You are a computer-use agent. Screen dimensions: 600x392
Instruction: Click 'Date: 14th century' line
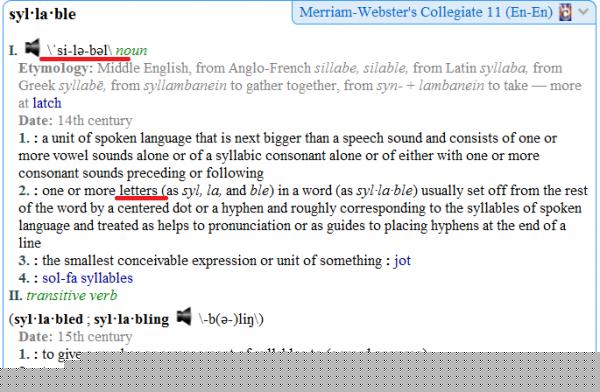(75, 121)
